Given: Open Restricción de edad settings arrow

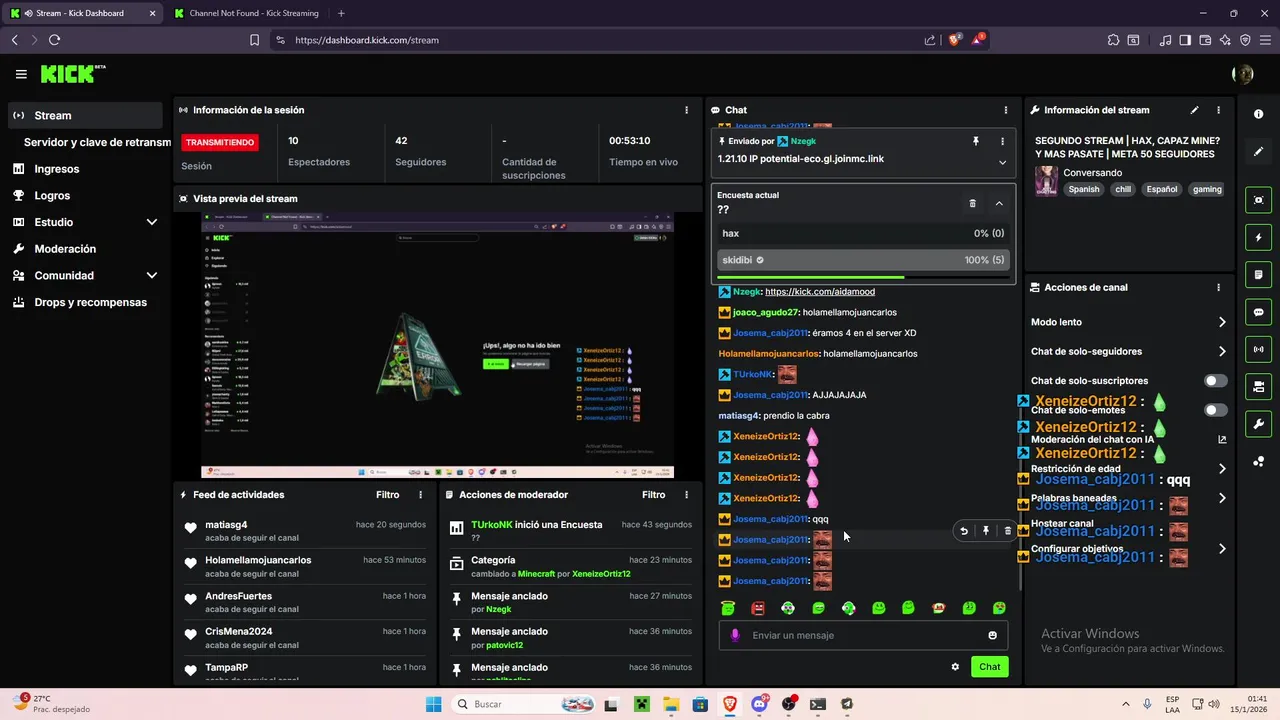Looking at the screenshot, I should (x=1222, y=468).
